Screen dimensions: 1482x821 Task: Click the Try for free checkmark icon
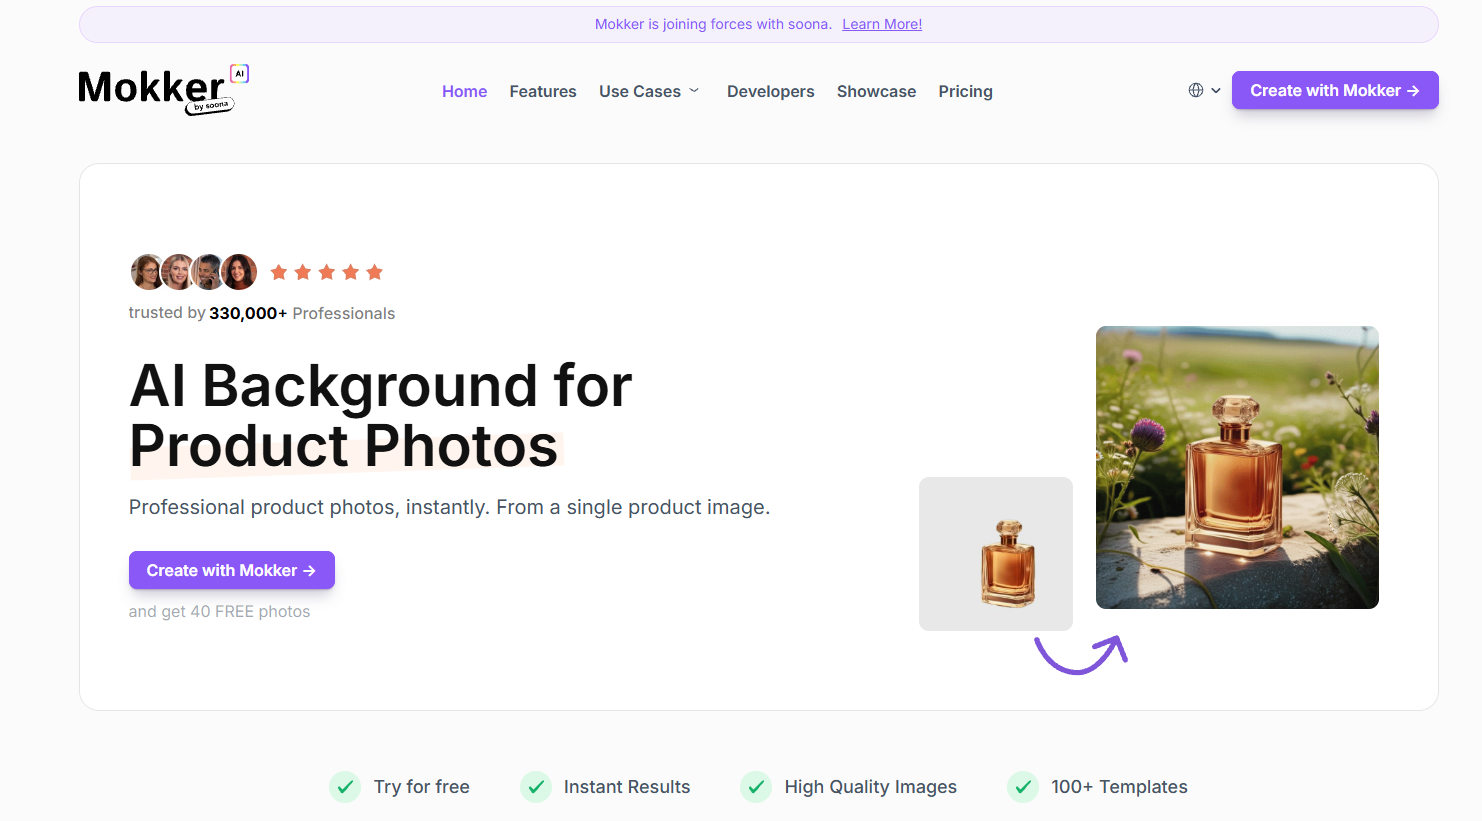pos(345,787)
